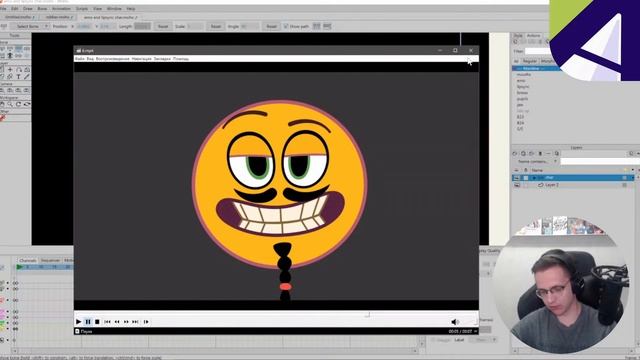
Task: Click Reset next to Length field
Action: 163,26
